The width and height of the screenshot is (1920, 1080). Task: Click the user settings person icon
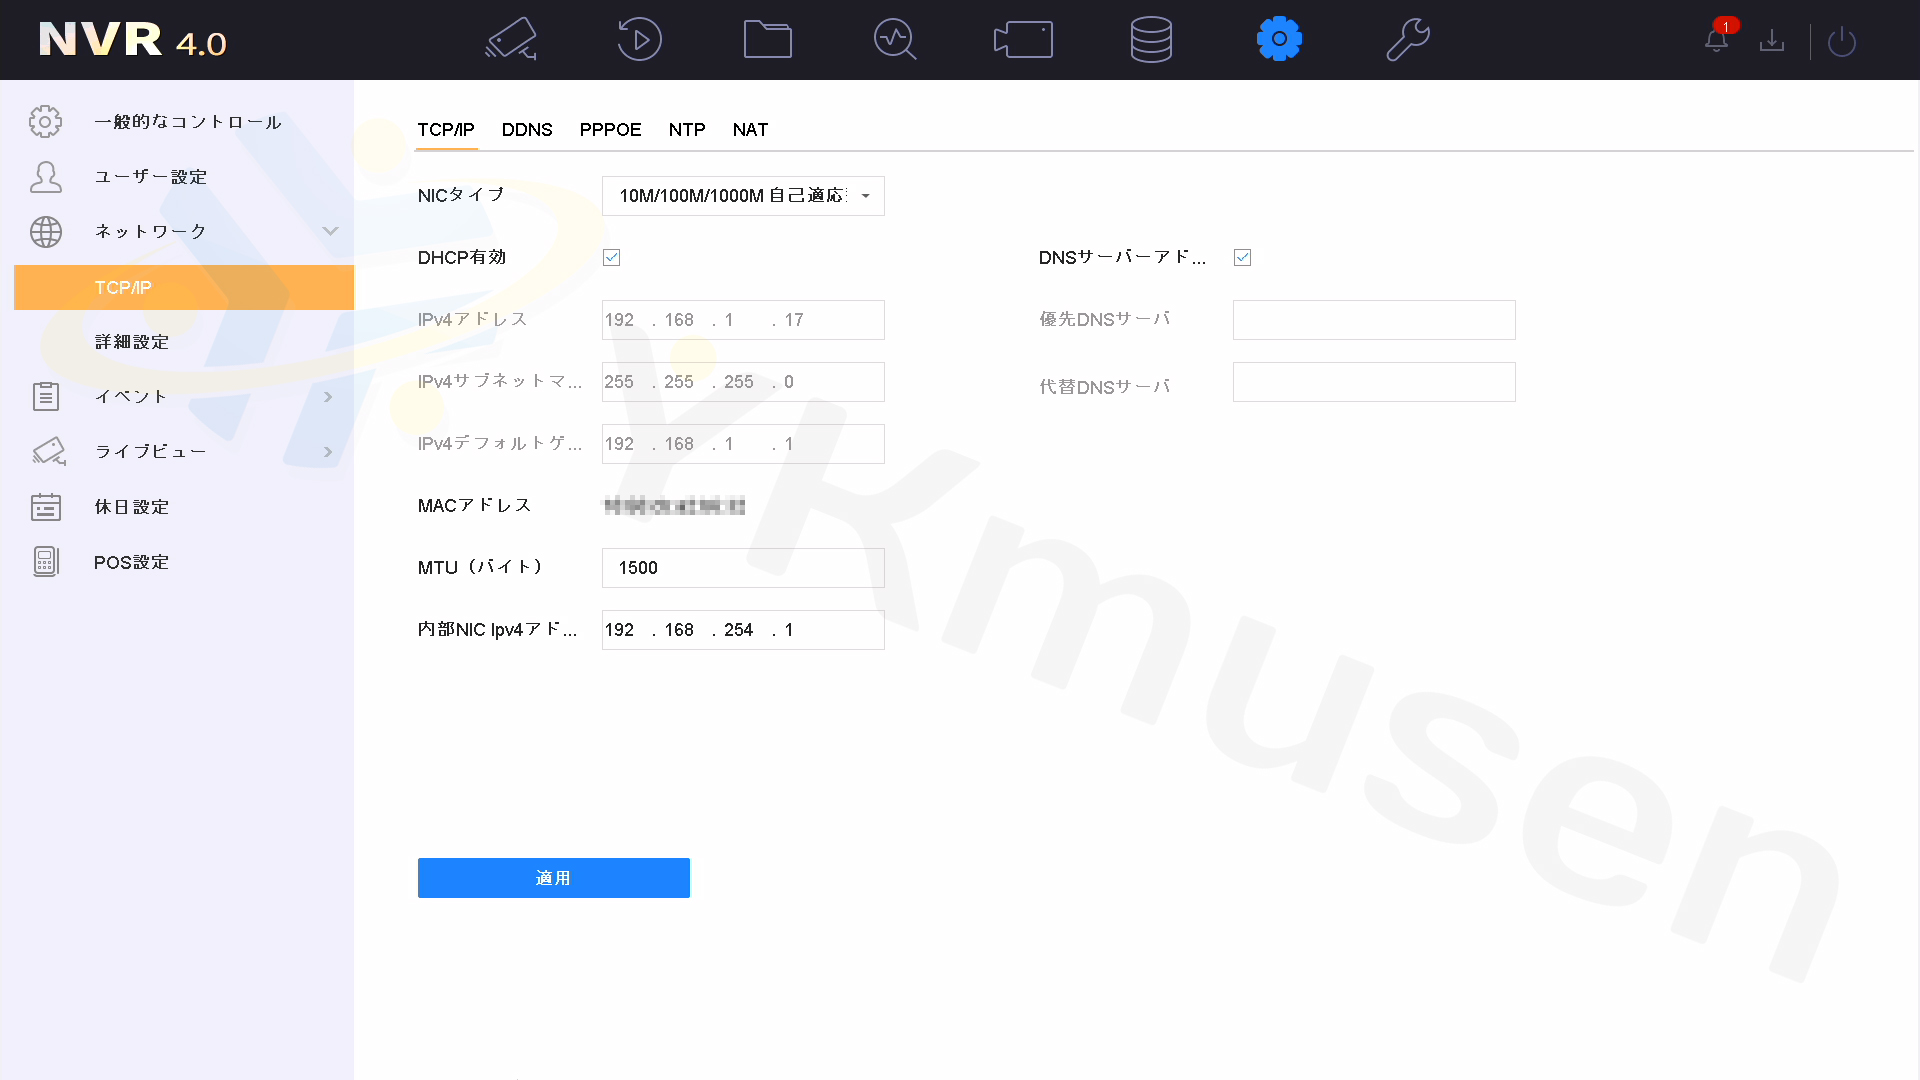click(x=45, y=177)
